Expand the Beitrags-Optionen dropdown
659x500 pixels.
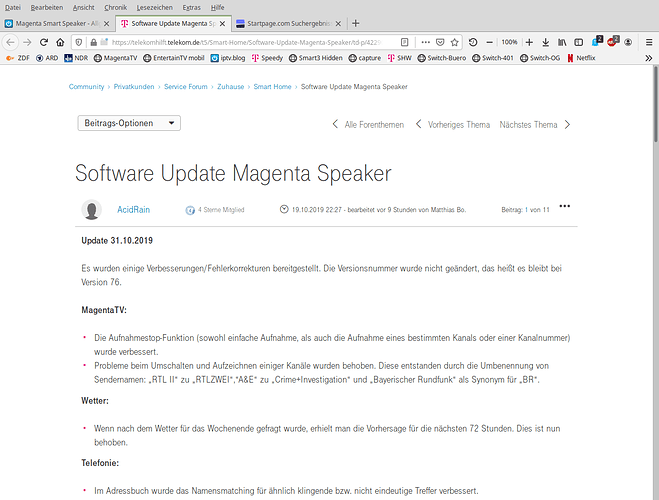point(129,123)
